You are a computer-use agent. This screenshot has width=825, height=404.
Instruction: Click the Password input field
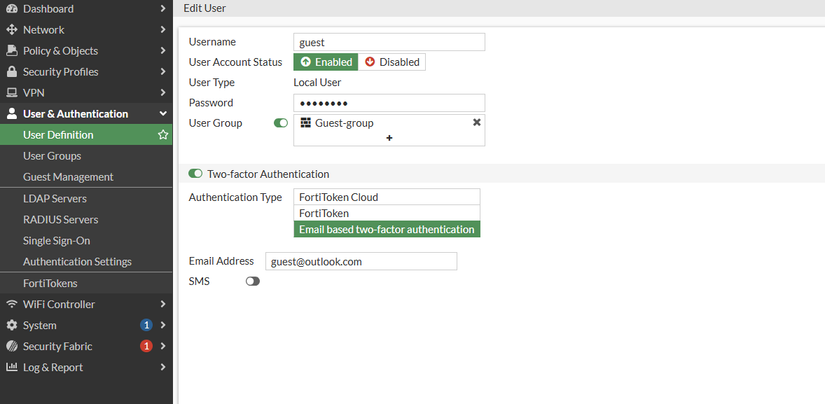point(389,103)
